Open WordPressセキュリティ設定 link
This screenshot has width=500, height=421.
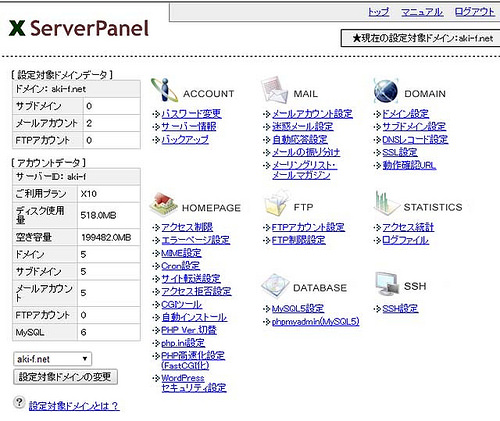coord(194,383)
